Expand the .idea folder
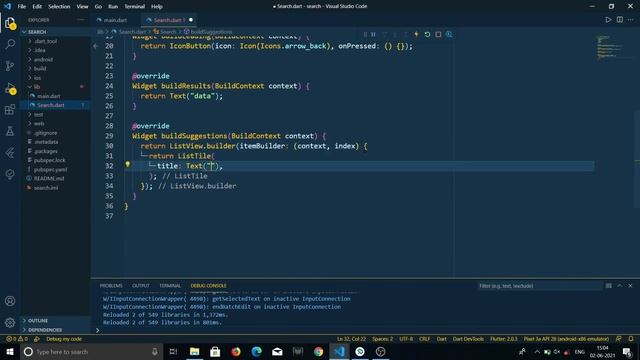The height and width of the screenshot is (360, 640). pyautogui.click(x=55, y=50)
